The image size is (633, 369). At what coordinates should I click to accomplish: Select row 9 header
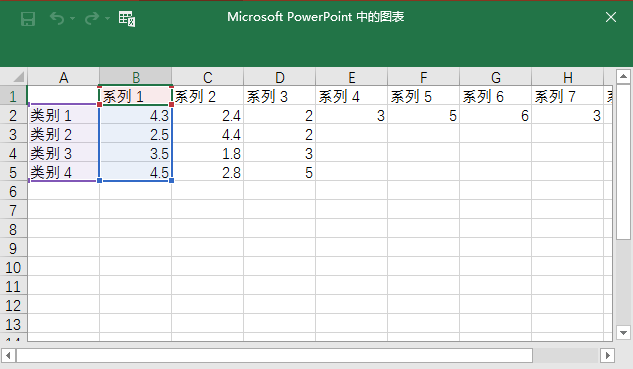point(13,248)
